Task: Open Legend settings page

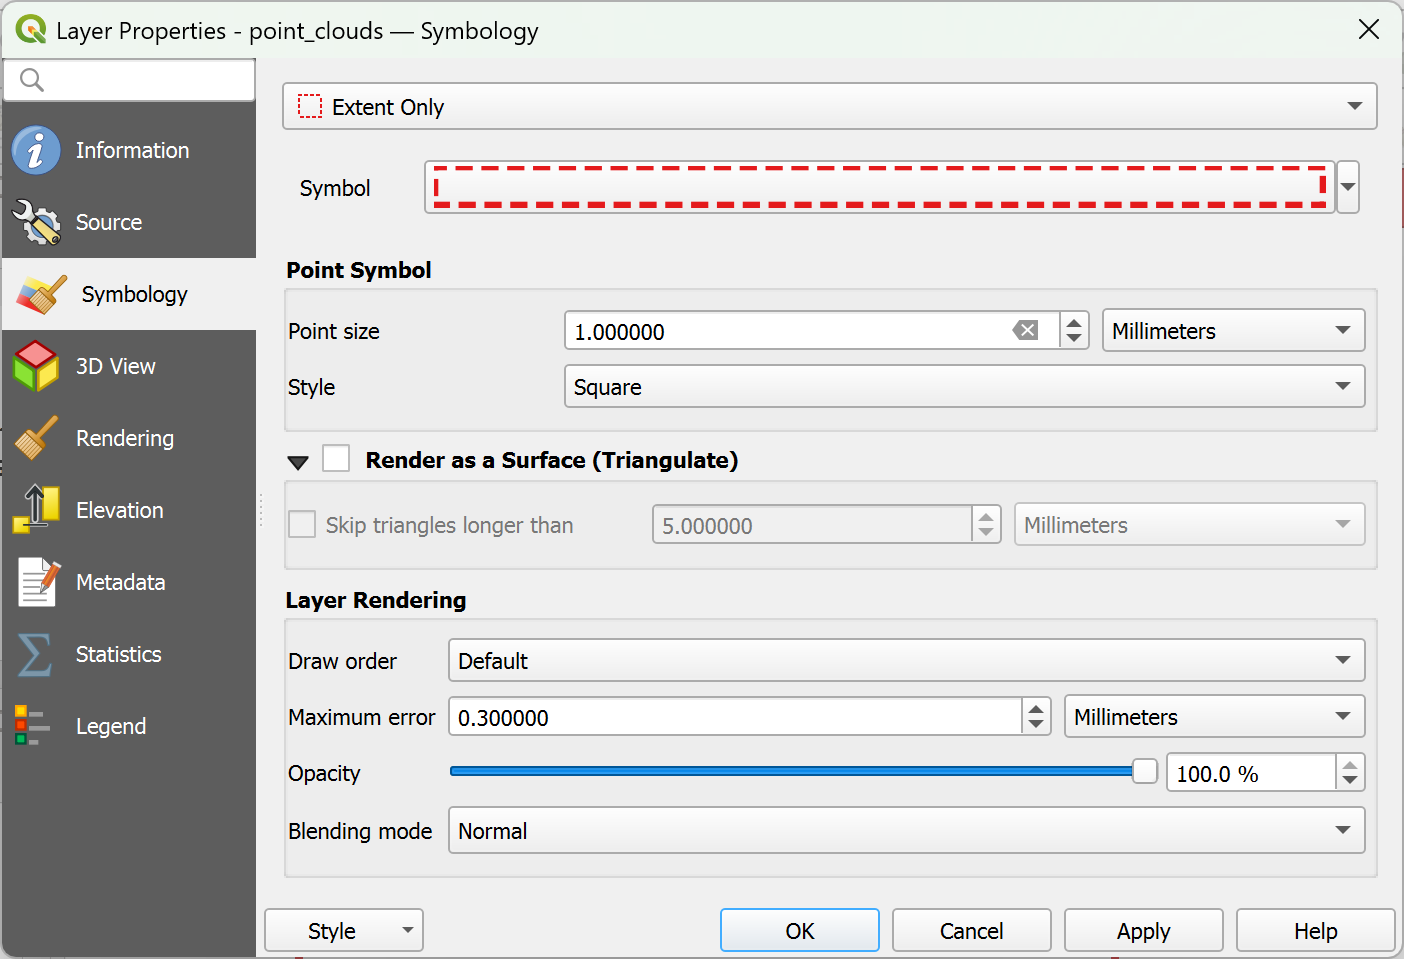Action: [x=129, y=726]
